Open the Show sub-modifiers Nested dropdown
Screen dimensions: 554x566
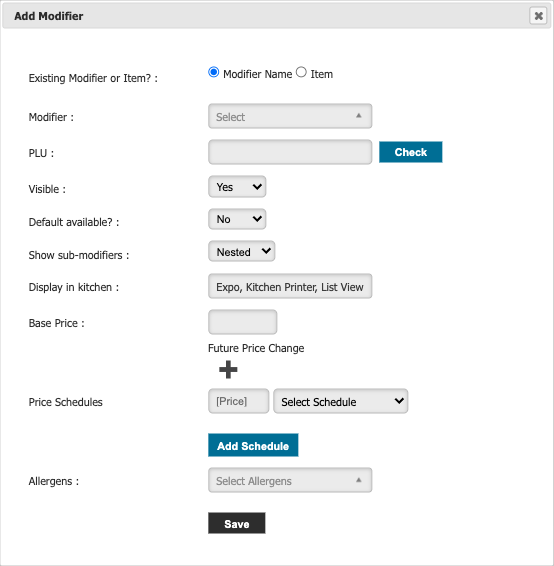coord(241,251)
